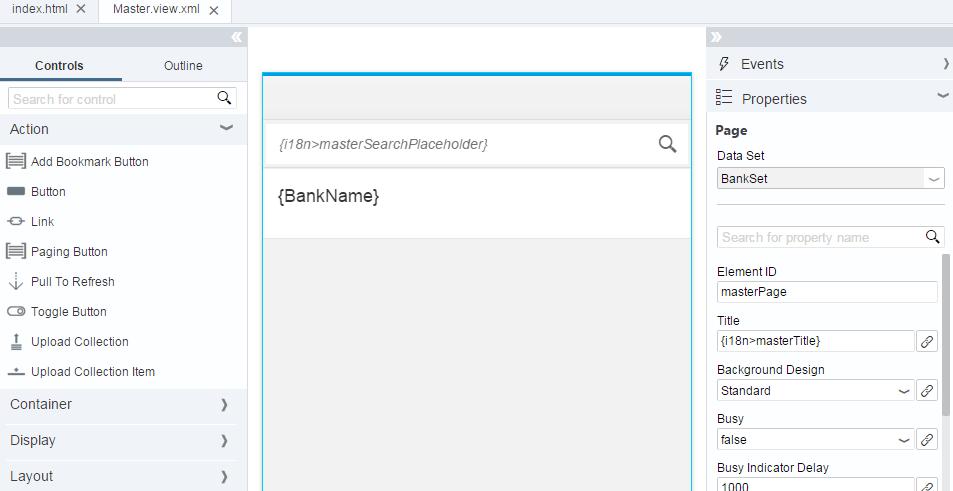Expand the Layout section
The width and height of the screenshot is (953, 491).
pos(224,476)
